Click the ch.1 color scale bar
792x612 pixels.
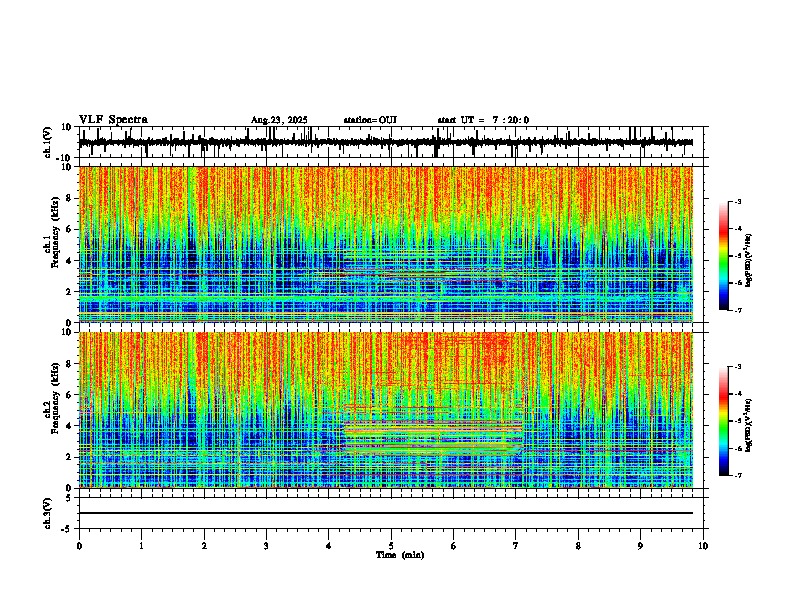coord(724,256)
